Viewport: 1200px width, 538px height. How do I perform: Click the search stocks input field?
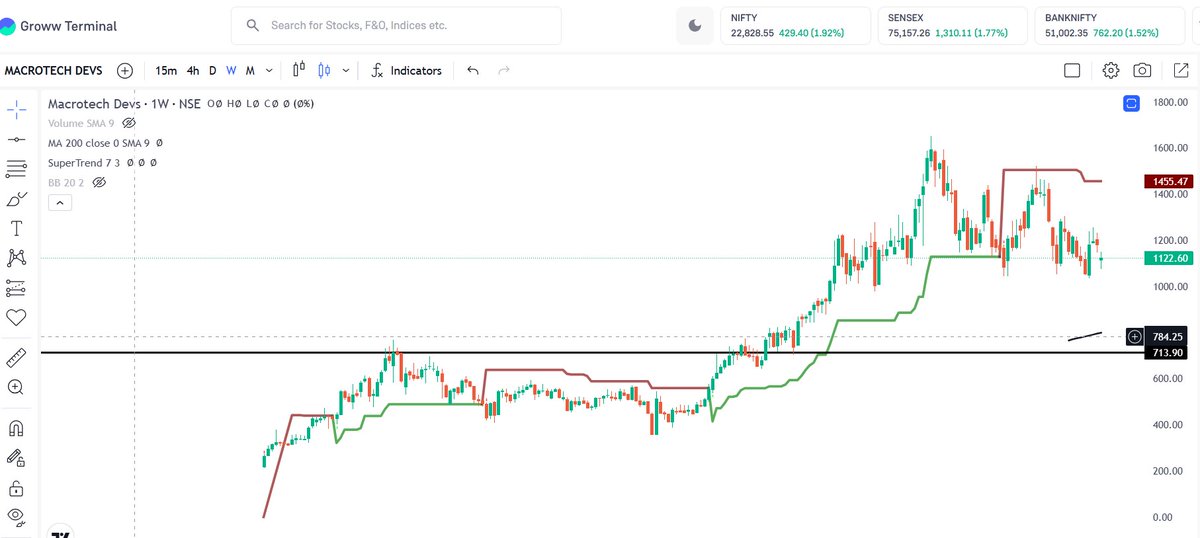[396, 25]
